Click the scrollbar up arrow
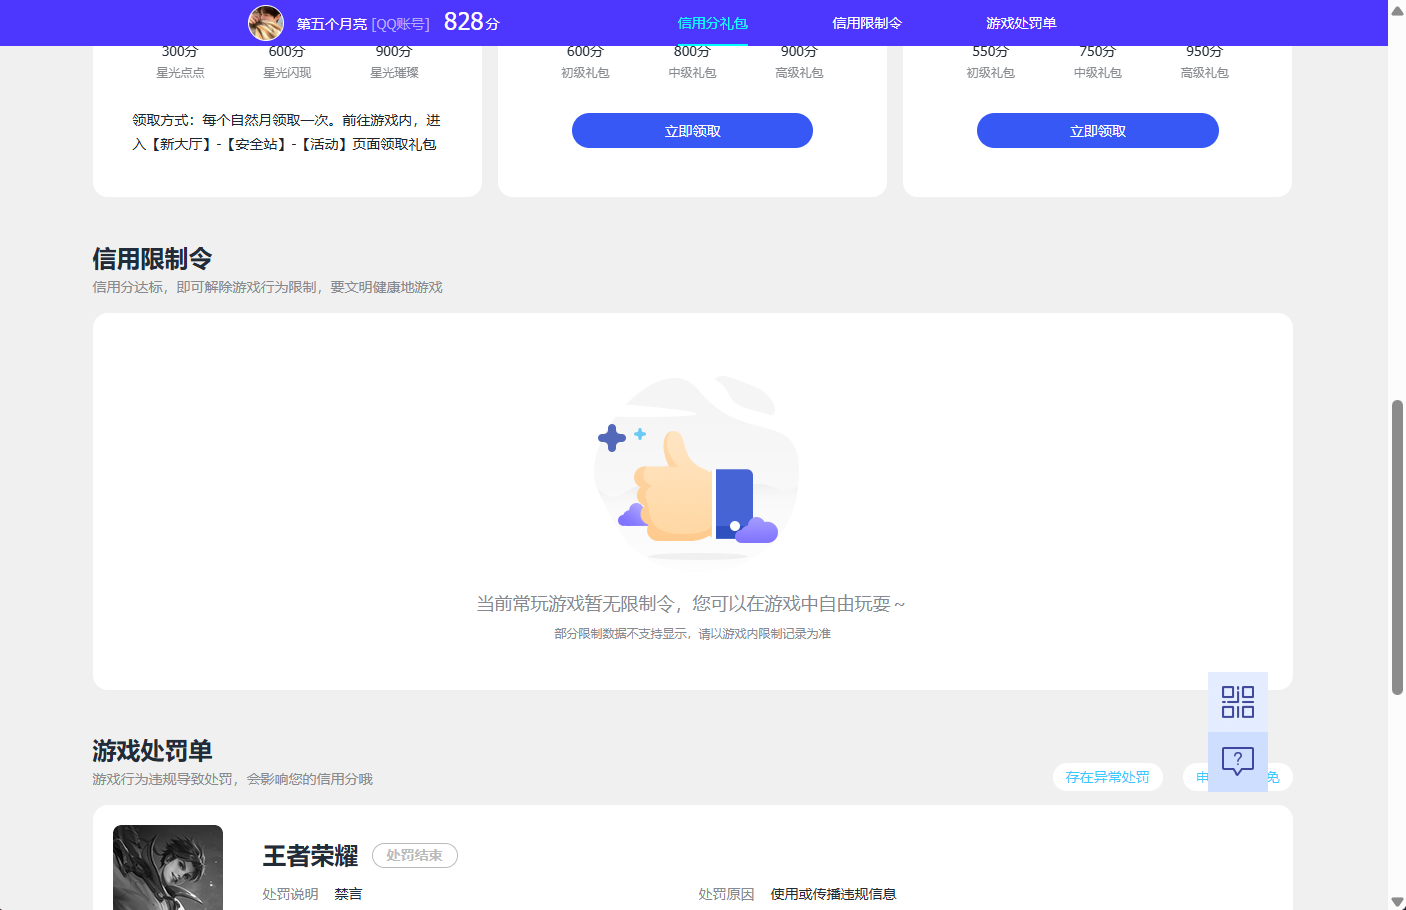This screenshot has height=910, width=1406. click(x=1397, y=11)
